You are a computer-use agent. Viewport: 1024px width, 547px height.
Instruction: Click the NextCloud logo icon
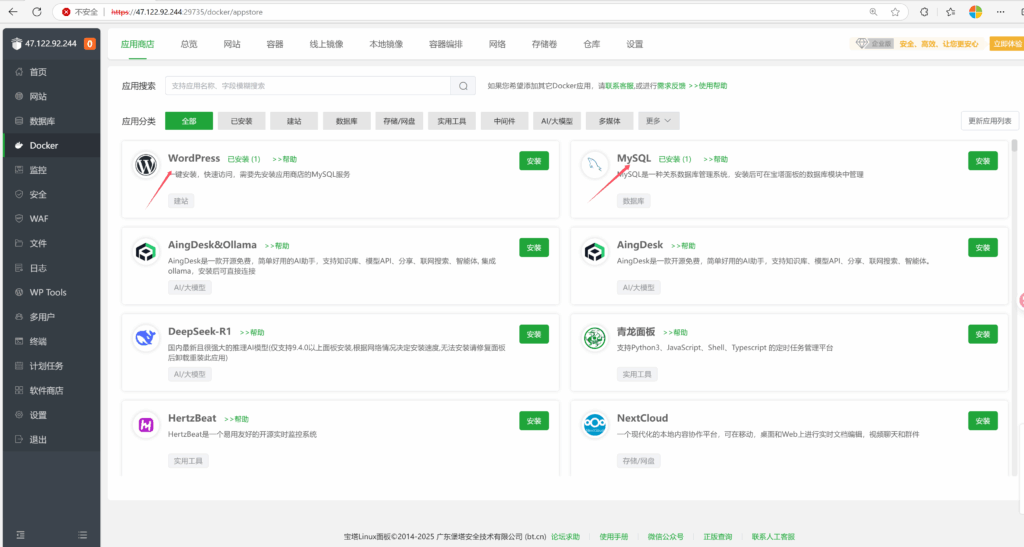[594, 425]
